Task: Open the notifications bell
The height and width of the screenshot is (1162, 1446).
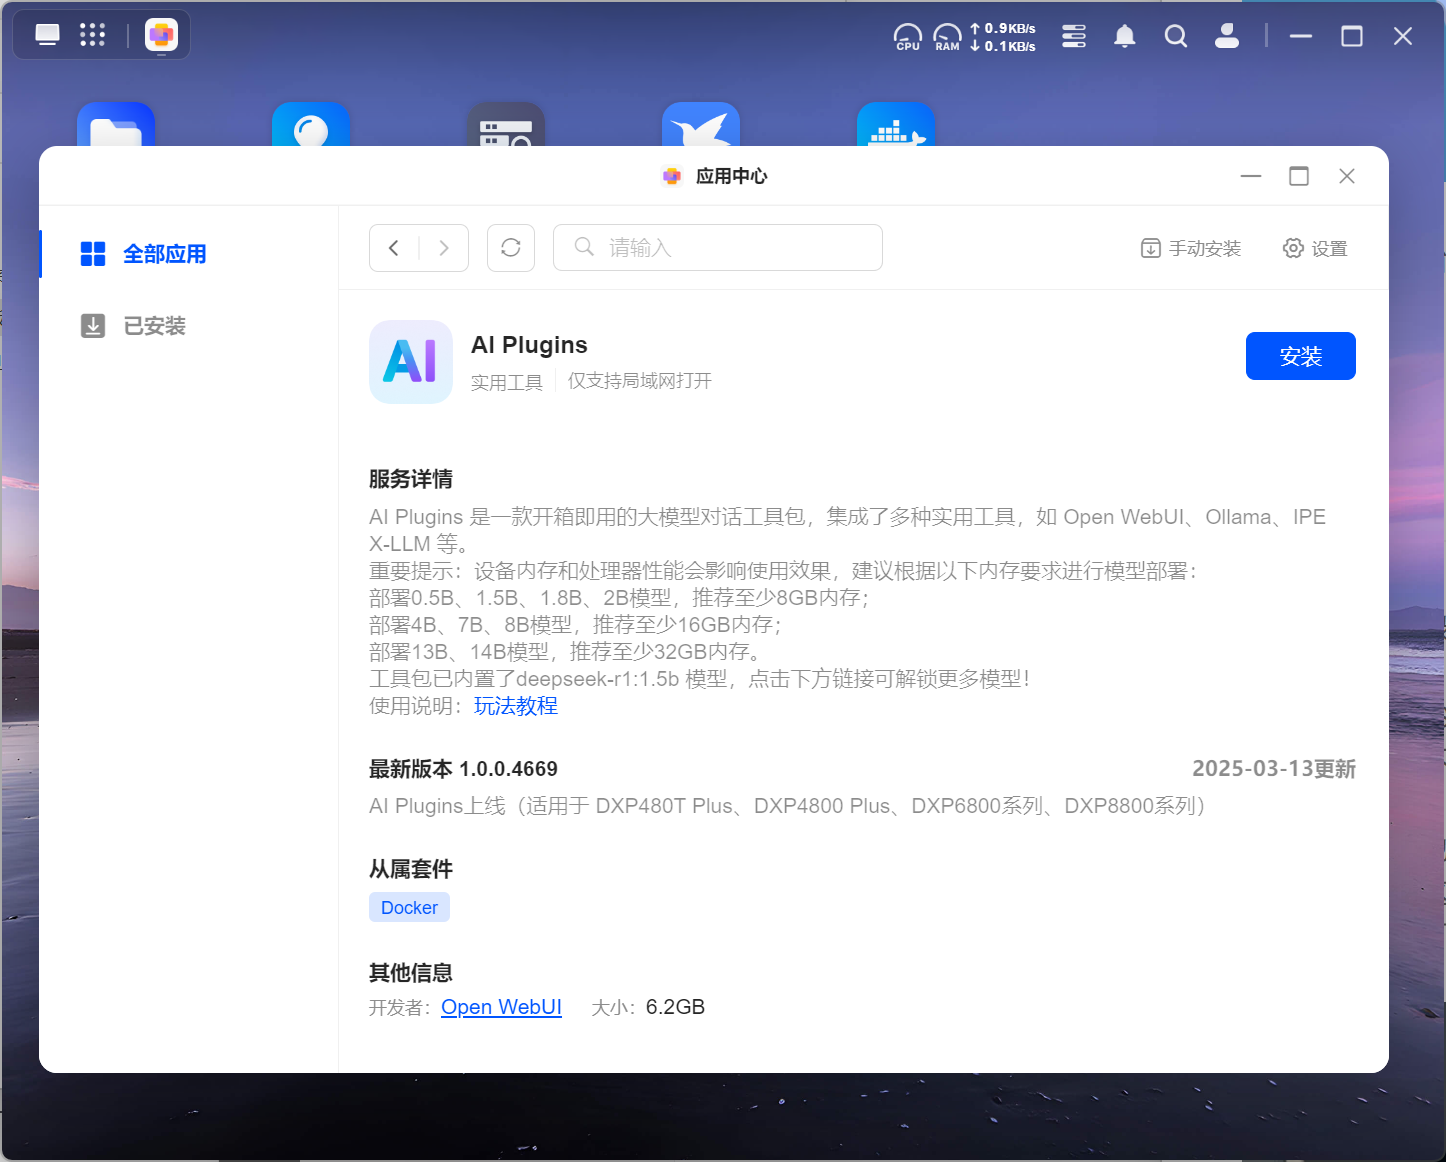Action: pyautogui.click(x=1125, y=36)
